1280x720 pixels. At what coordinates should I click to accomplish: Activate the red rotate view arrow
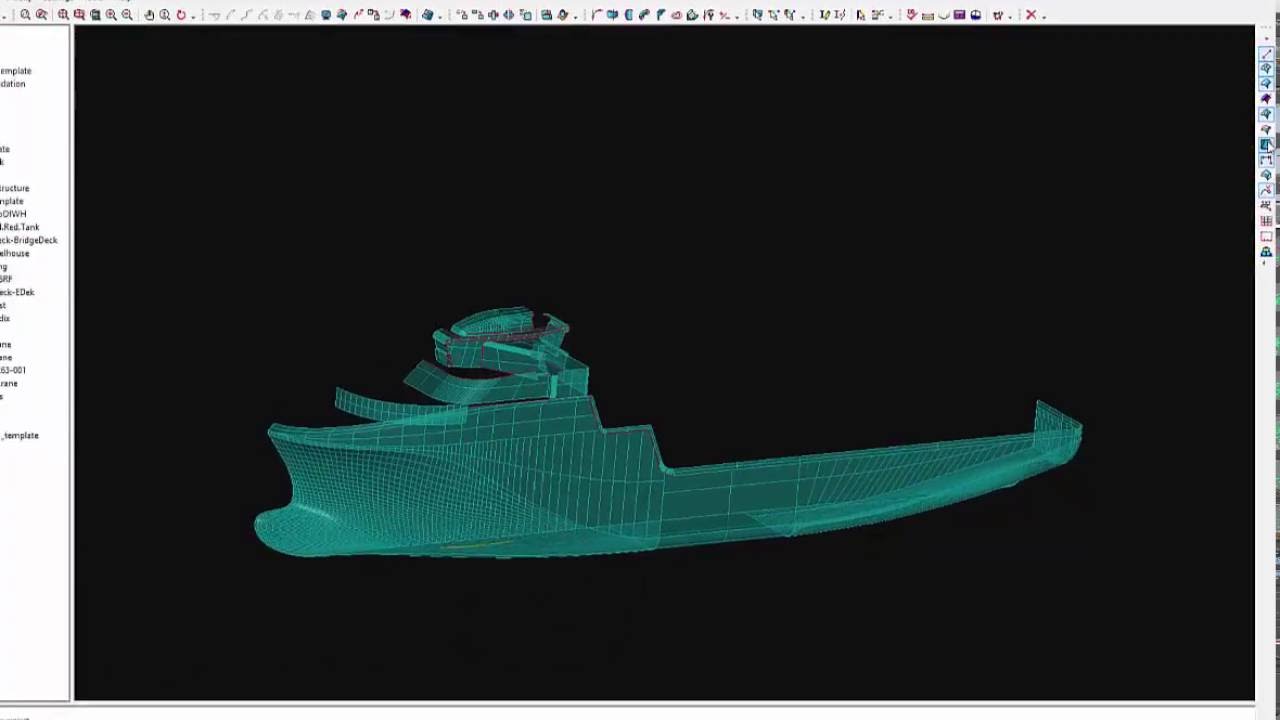pos(181,15)
